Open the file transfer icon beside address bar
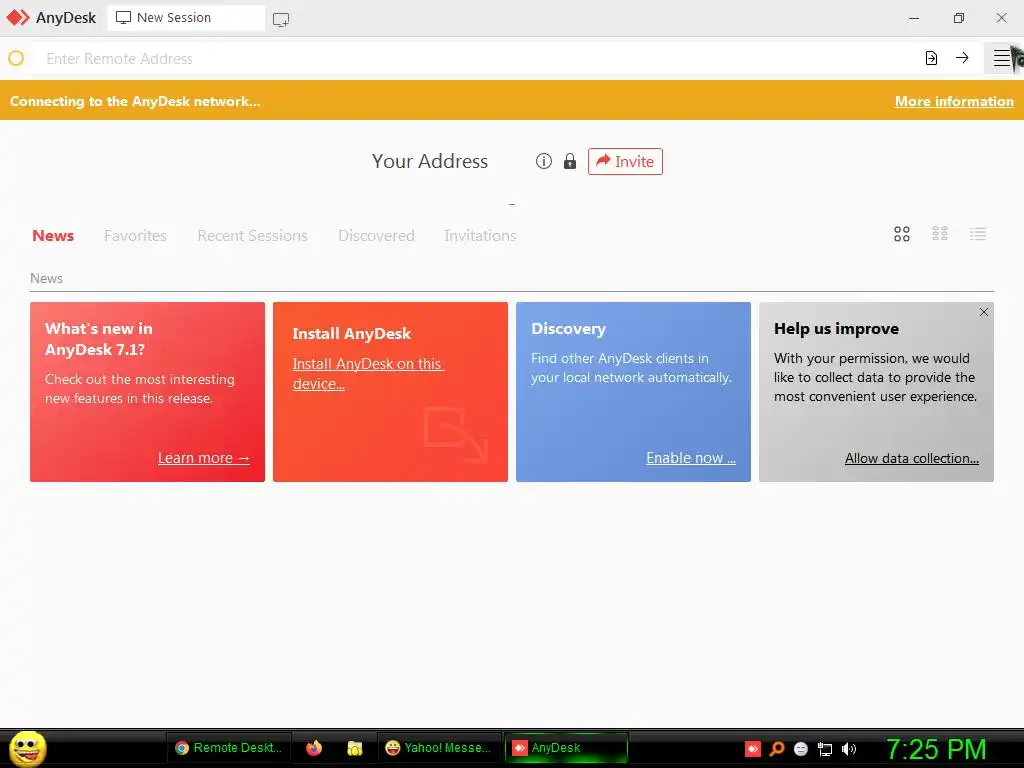The image size is (1024, 768). (931, 58)
